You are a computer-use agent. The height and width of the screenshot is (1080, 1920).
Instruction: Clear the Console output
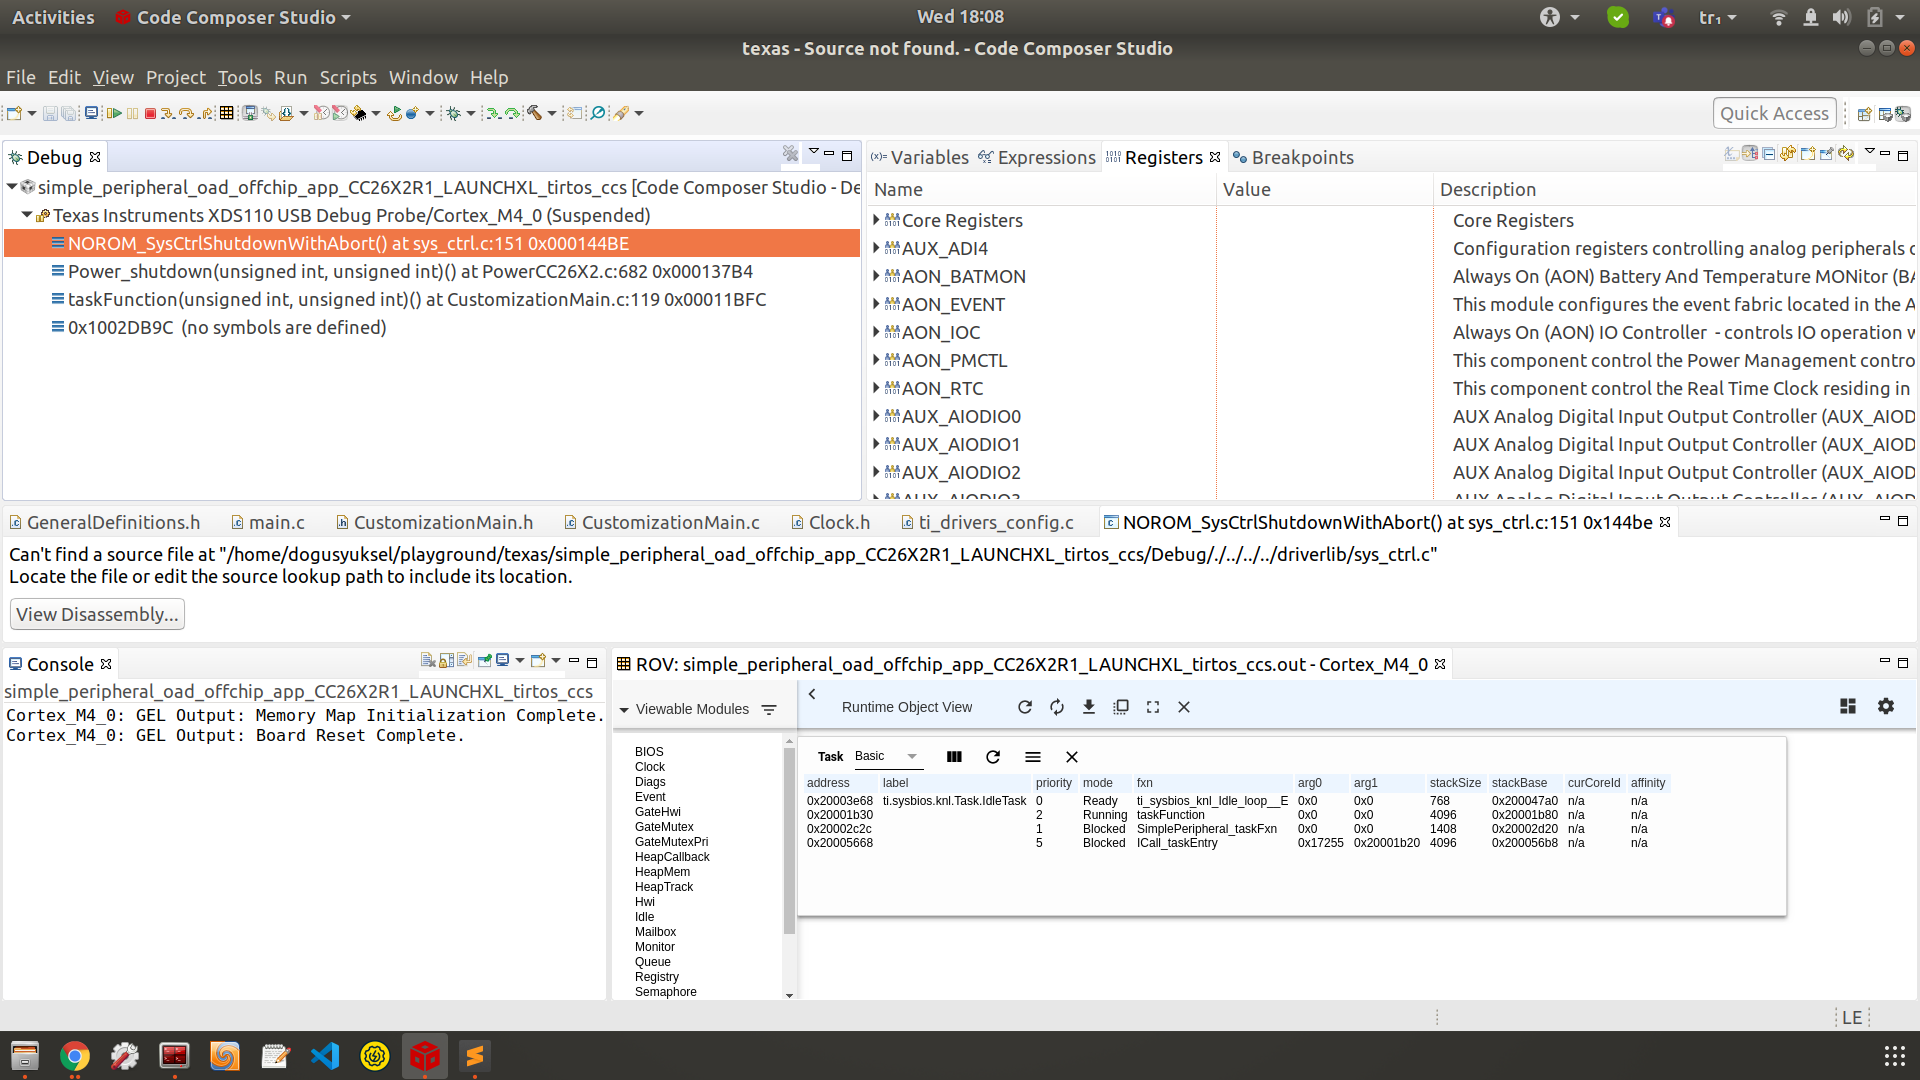428,660
